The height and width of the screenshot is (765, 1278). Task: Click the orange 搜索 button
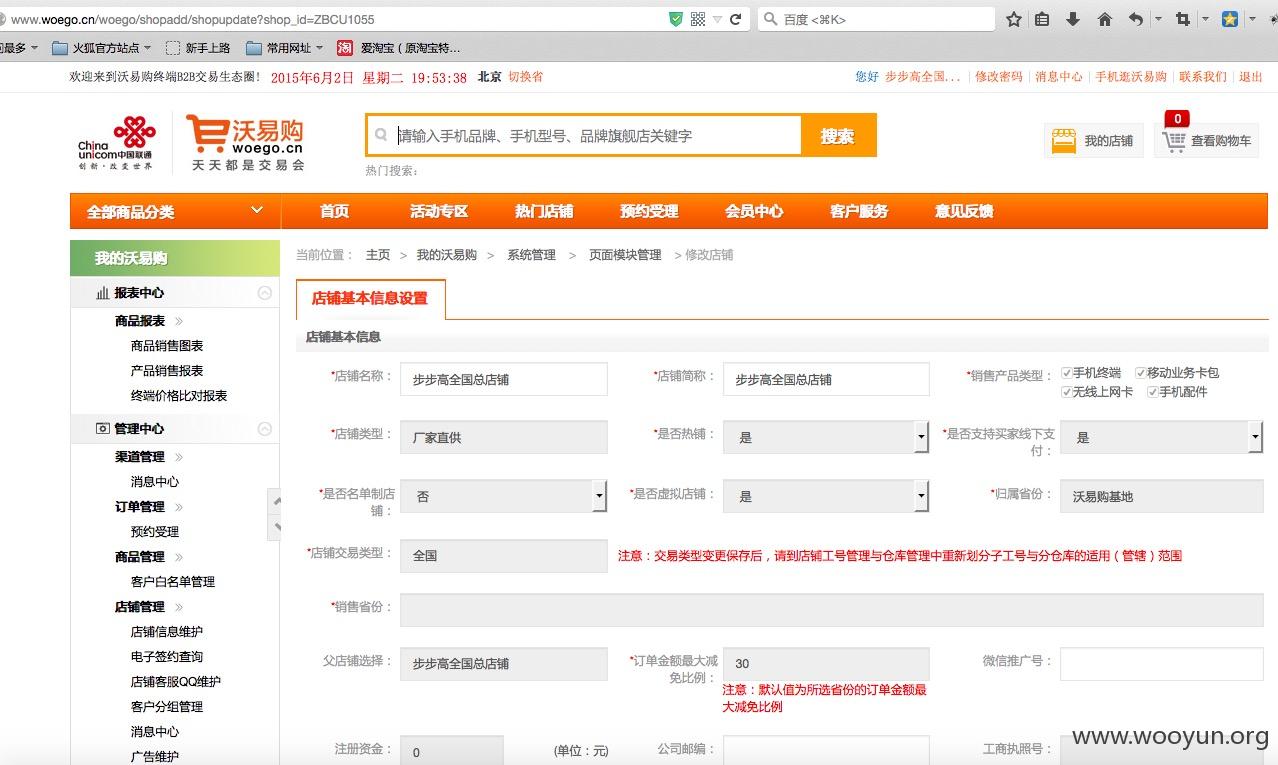point(838,136)
